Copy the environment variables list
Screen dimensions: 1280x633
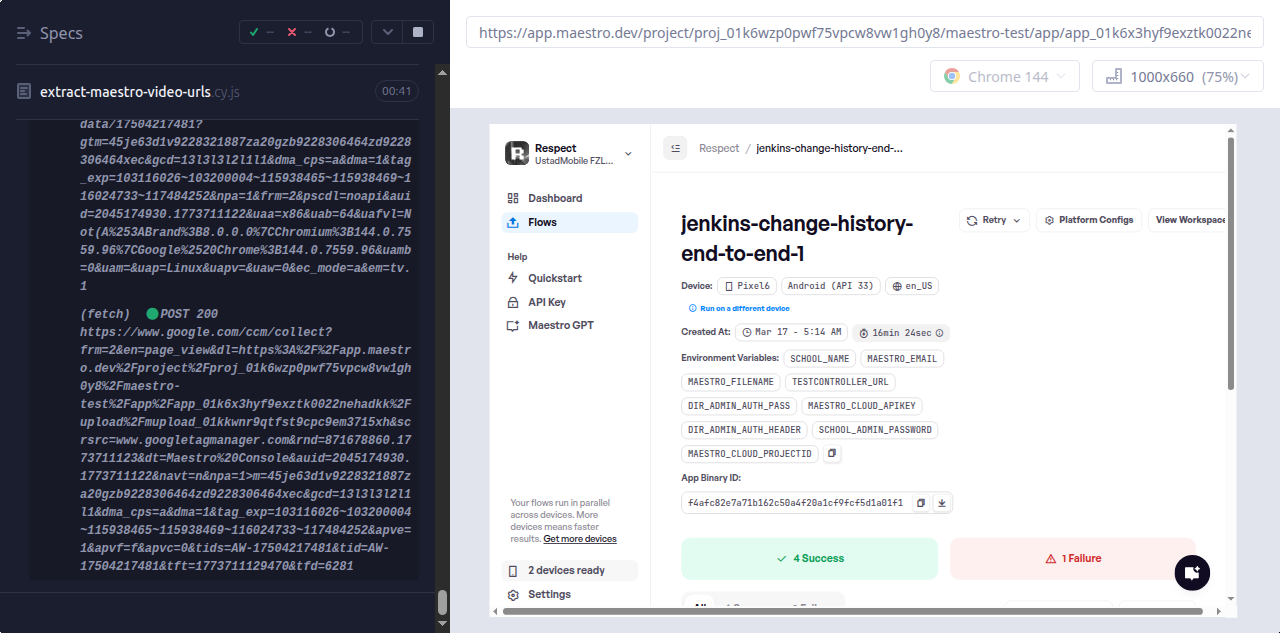[x=832, y=454]
